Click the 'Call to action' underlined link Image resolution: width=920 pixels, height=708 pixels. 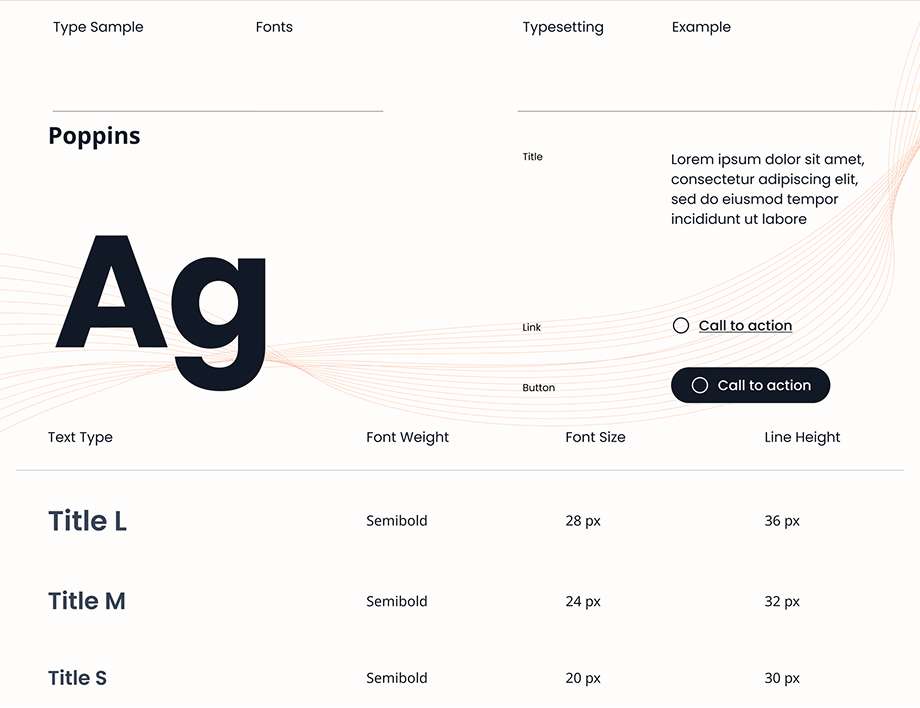click(x=745, y=325)
